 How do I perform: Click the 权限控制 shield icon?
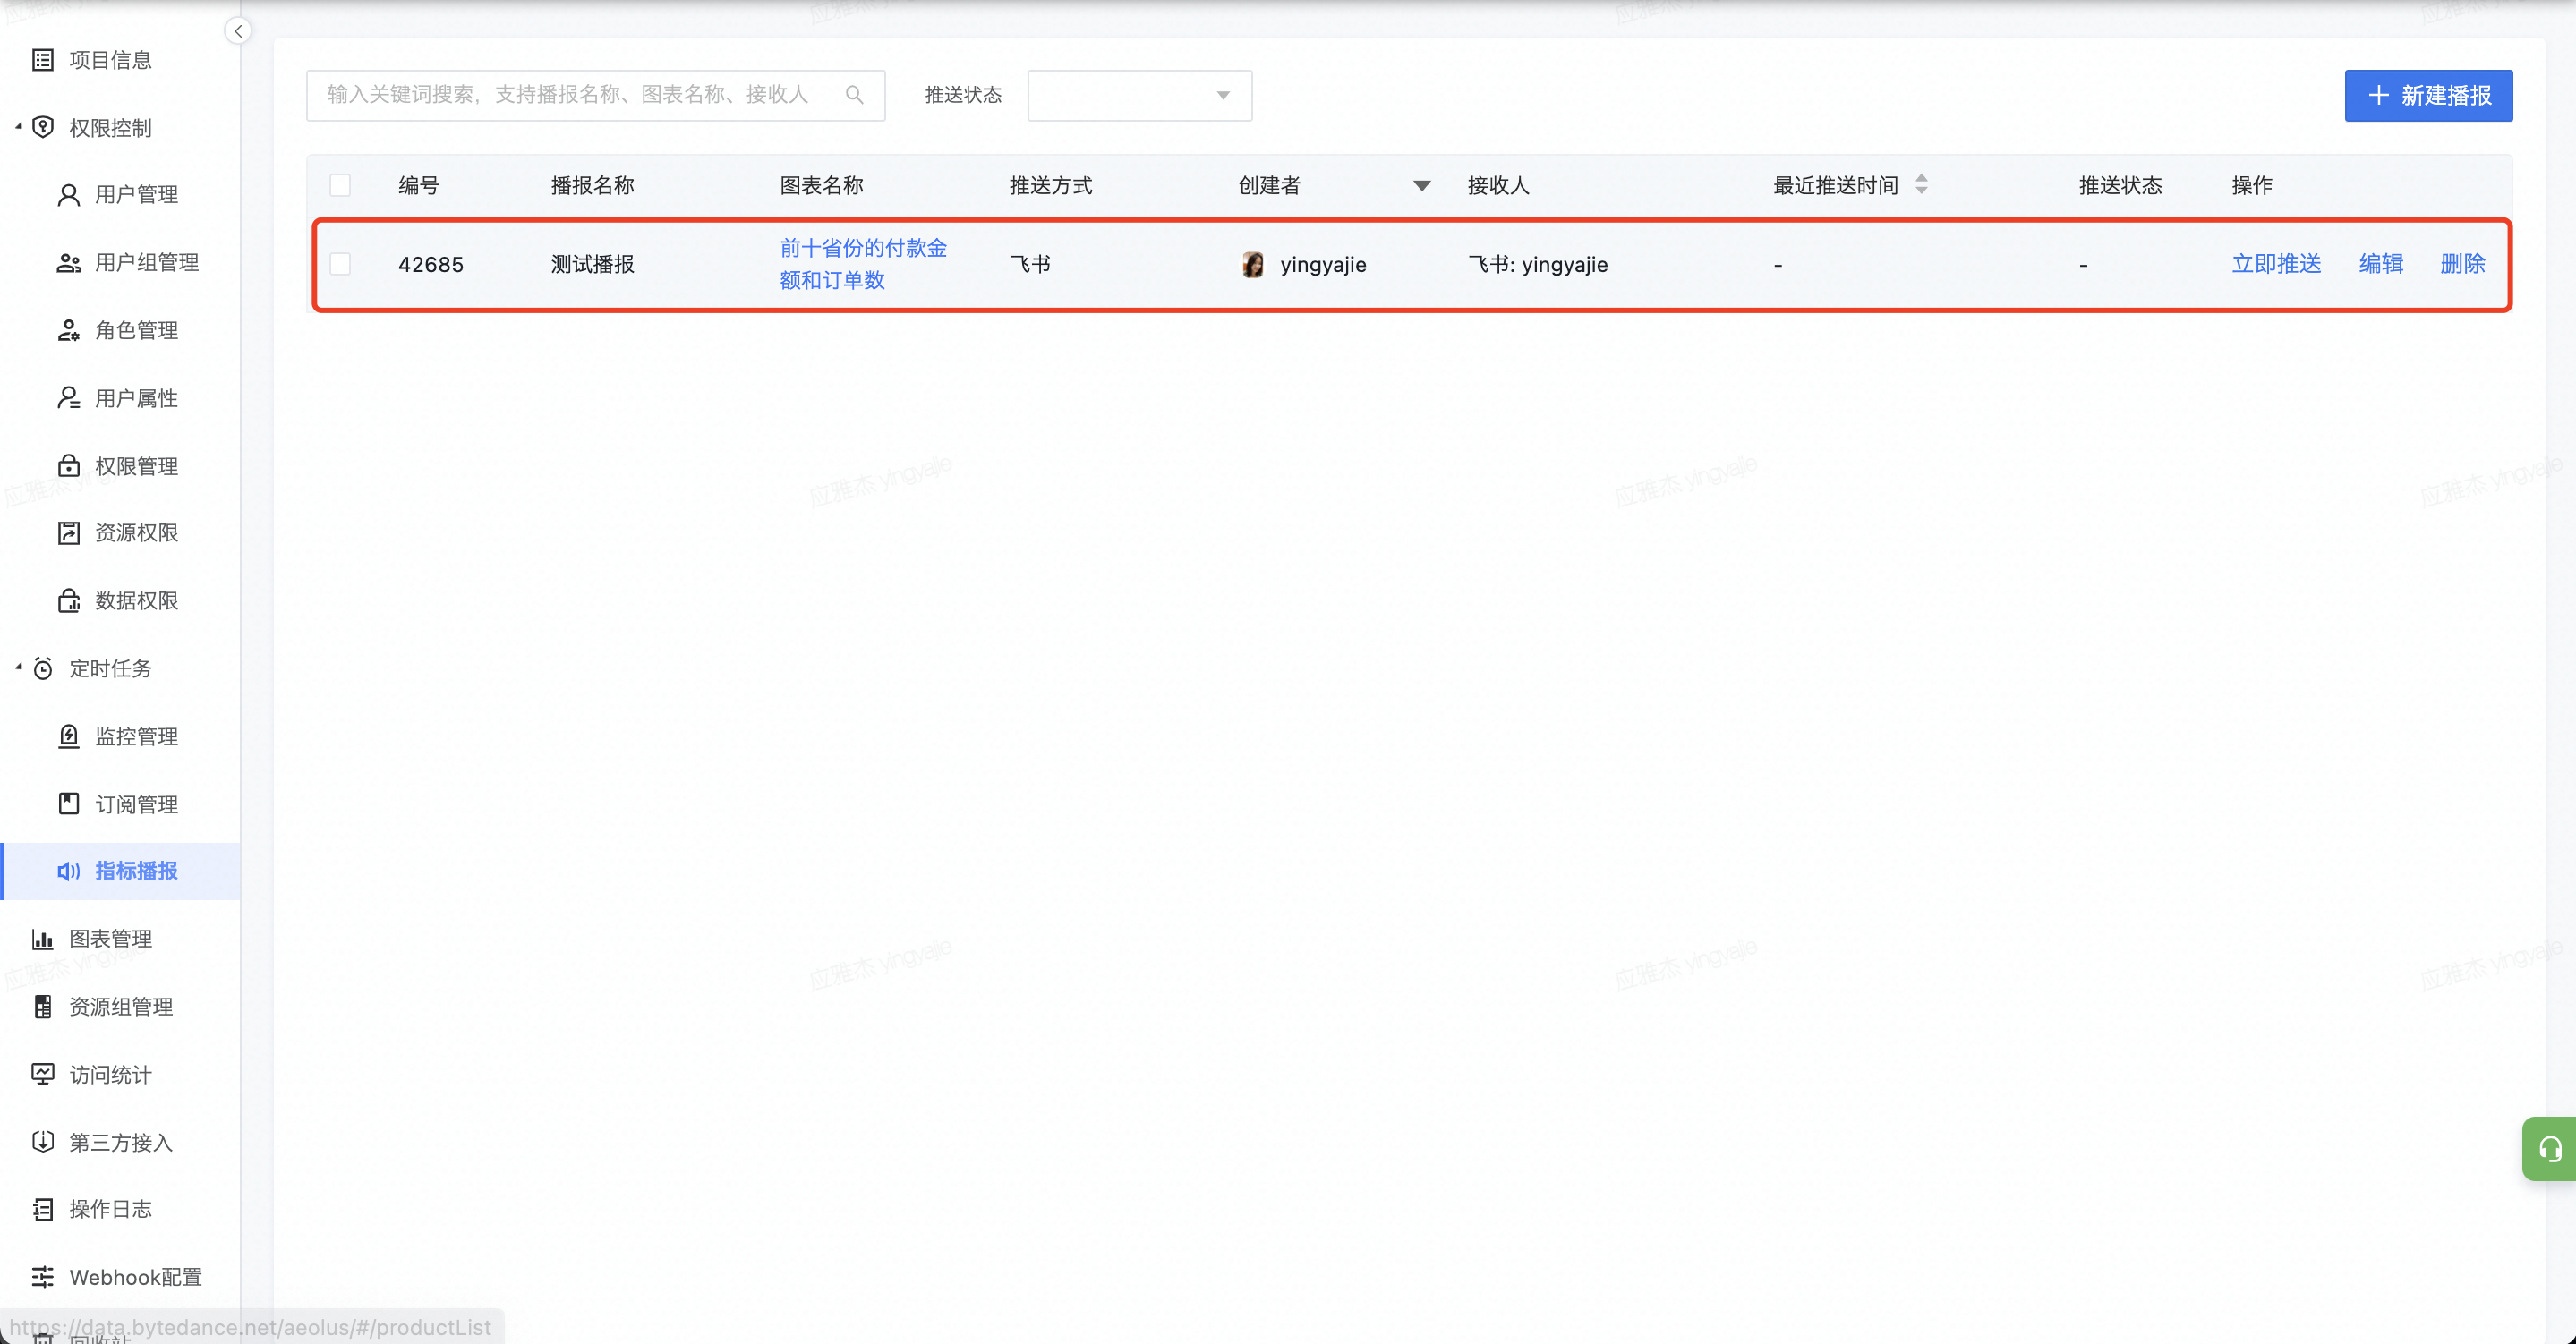[x=43, y=128]
